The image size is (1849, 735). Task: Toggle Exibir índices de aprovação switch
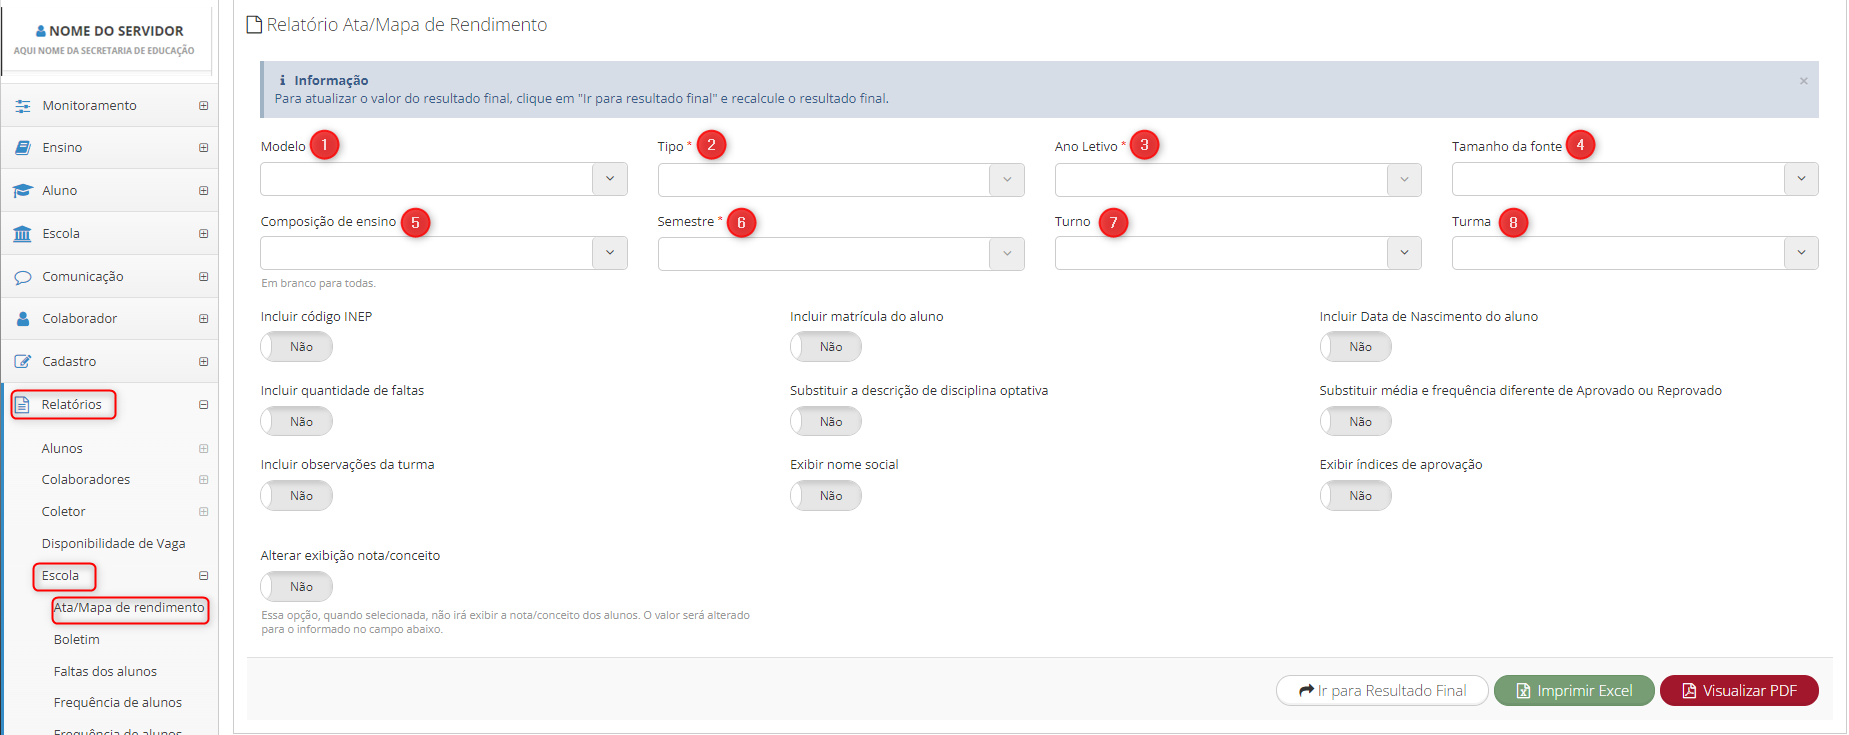[x=1355, y=496]
